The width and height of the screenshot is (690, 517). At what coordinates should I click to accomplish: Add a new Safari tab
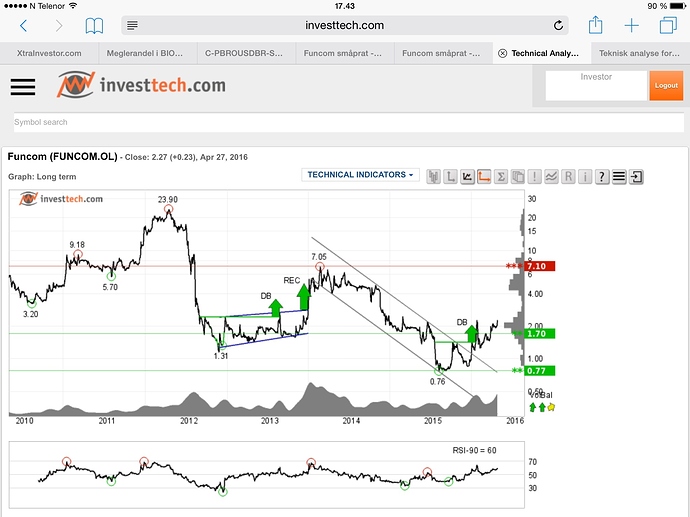pyautogui.click(x=631, y=26)
